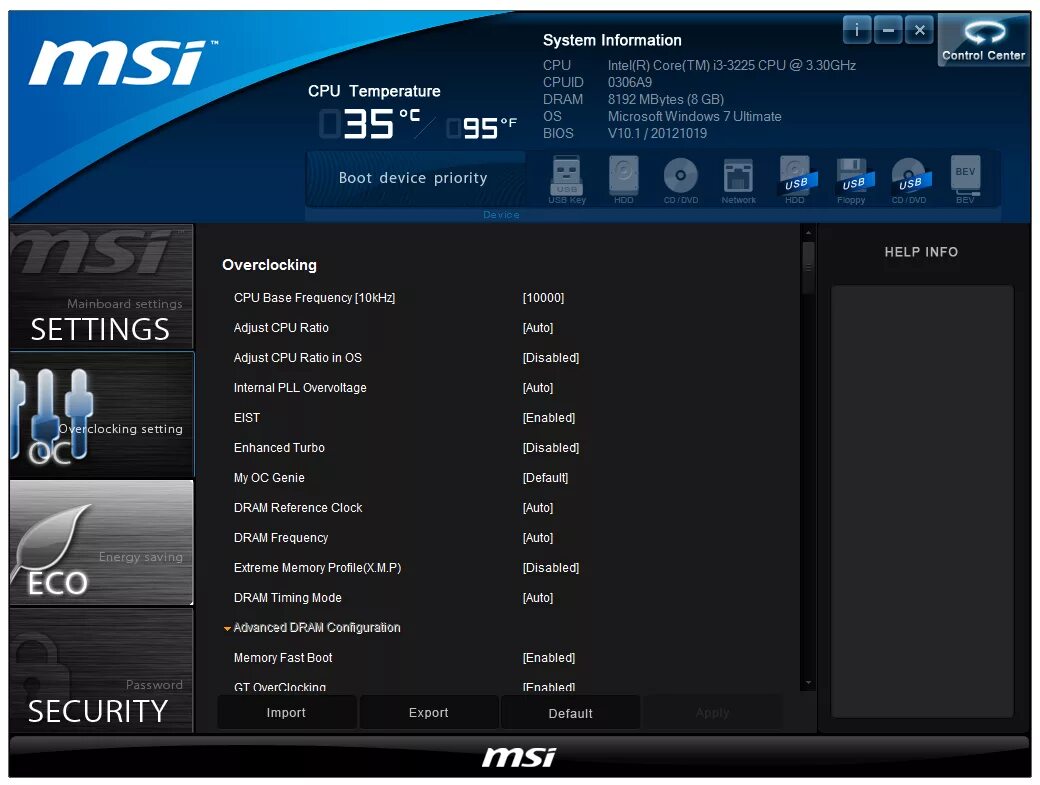This screenshot has width=1040, height=785.
Task: Change Adjust CPU Ratio in OS value
Action: [x=551, y=357]
